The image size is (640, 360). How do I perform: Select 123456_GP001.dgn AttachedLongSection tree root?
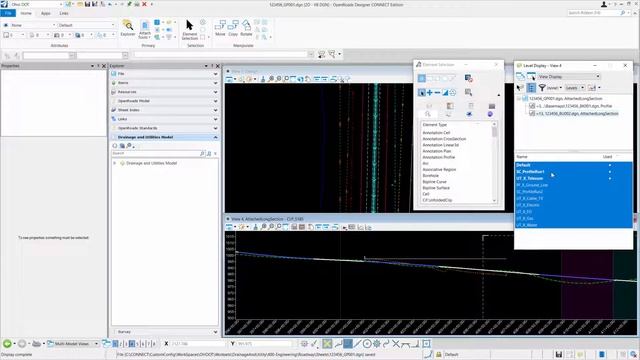click(565, 98)
